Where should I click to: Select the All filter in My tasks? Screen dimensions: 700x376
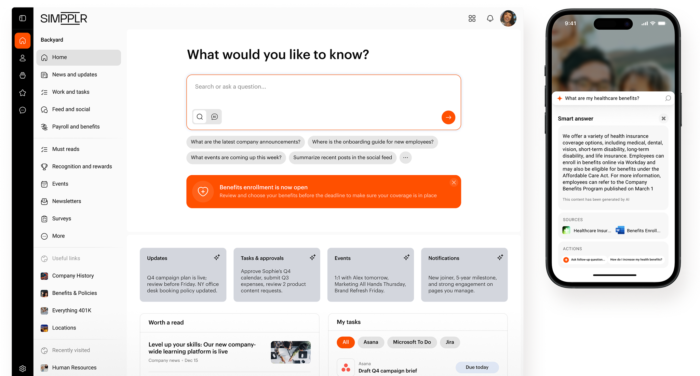point(346,343)
